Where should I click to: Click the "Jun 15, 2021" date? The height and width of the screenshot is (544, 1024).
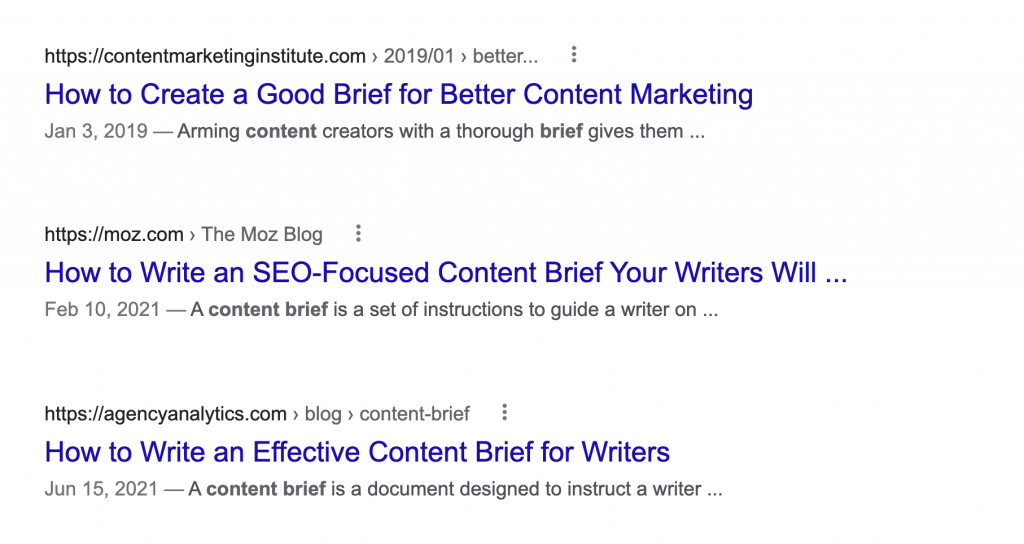(x=102, y=490)
